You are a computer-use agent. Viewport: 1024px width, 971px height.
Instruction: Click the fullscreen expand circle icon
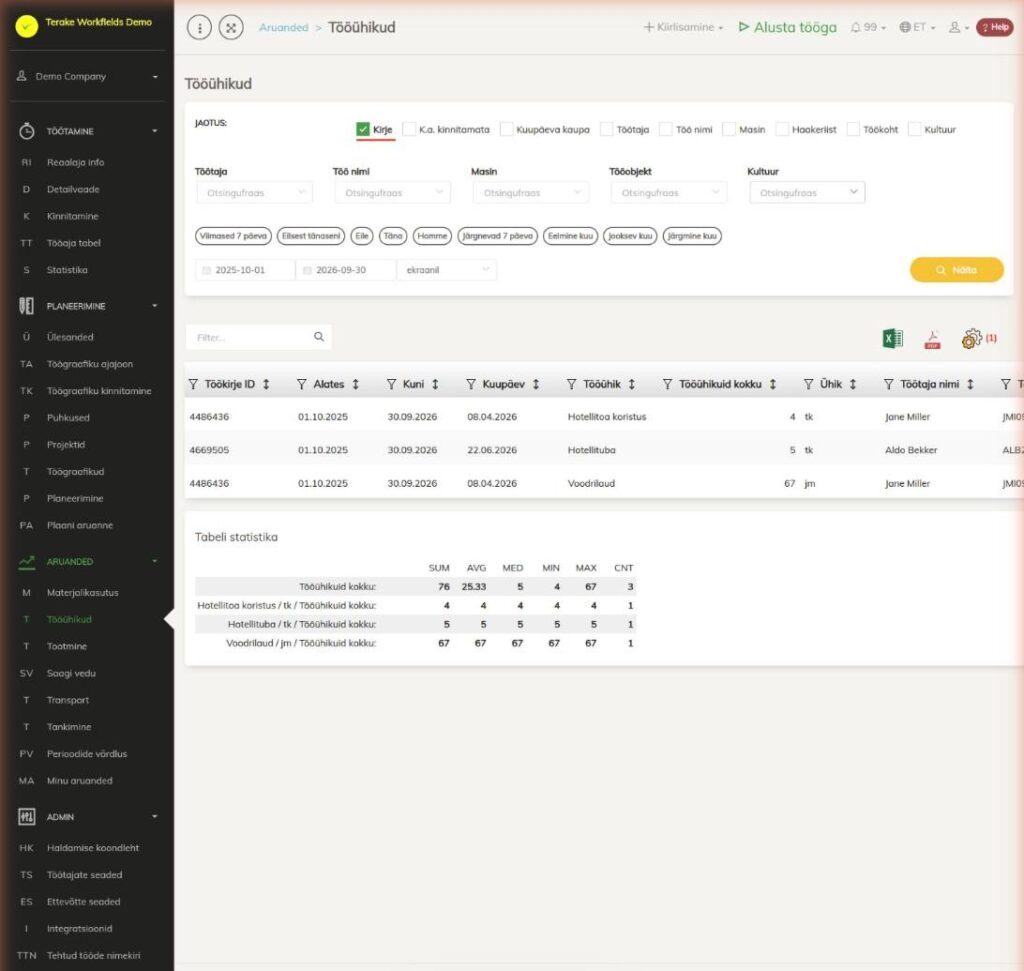point(231,27)
